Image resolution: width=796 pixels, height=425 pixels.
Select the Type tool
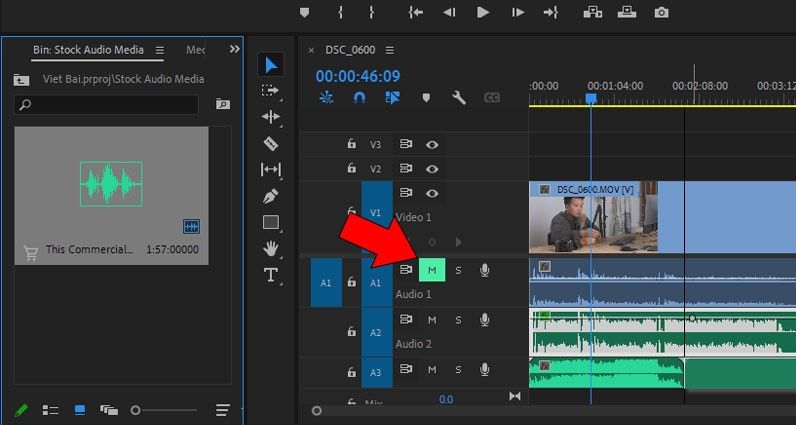tap(271, 275)
